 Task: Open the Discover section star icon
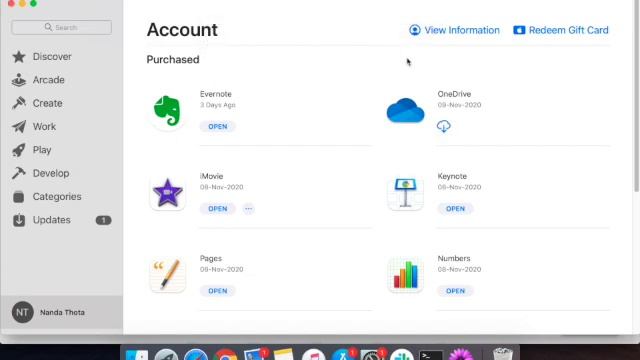click(x=19, y=57)
